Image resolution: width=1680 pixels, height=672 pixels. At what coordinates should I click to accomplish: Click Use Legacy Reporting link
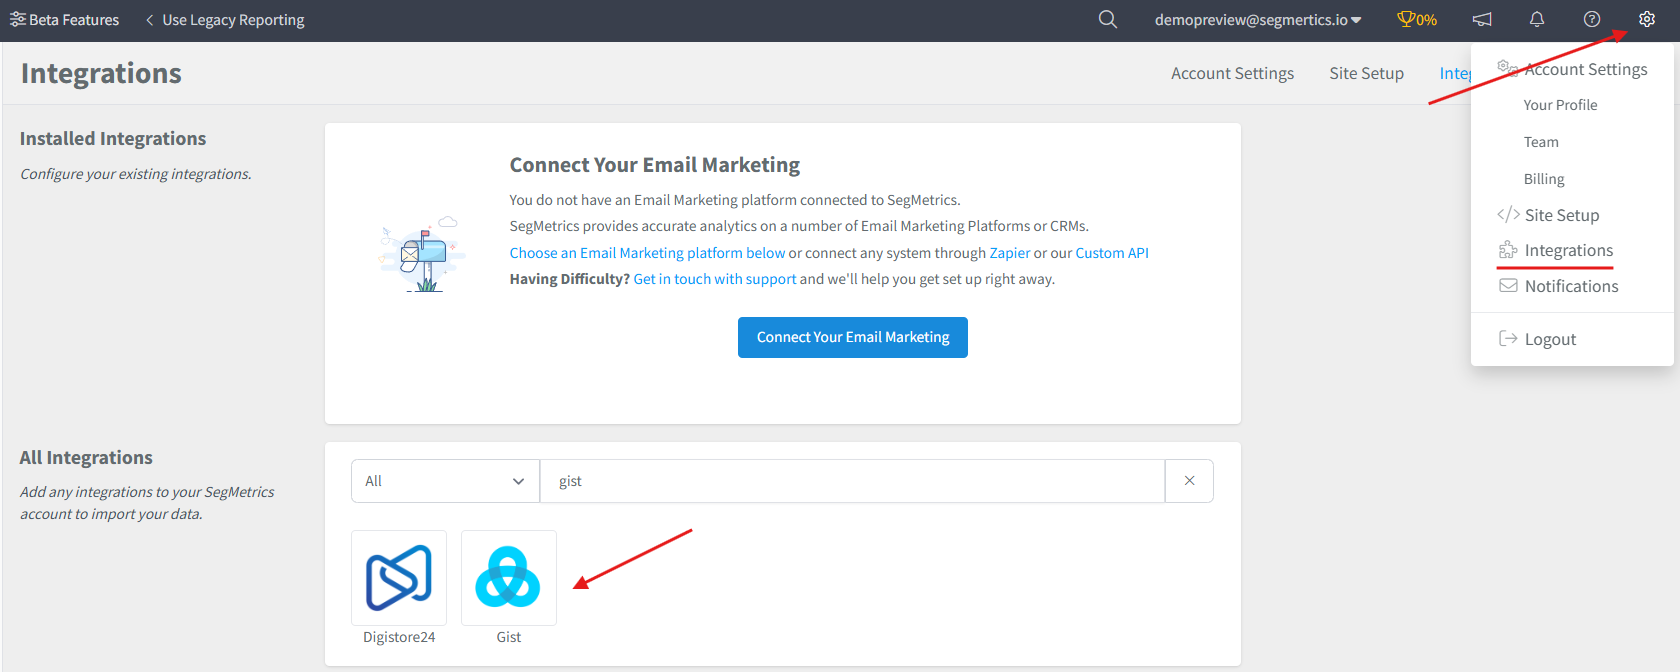click(x=225, y=20)
